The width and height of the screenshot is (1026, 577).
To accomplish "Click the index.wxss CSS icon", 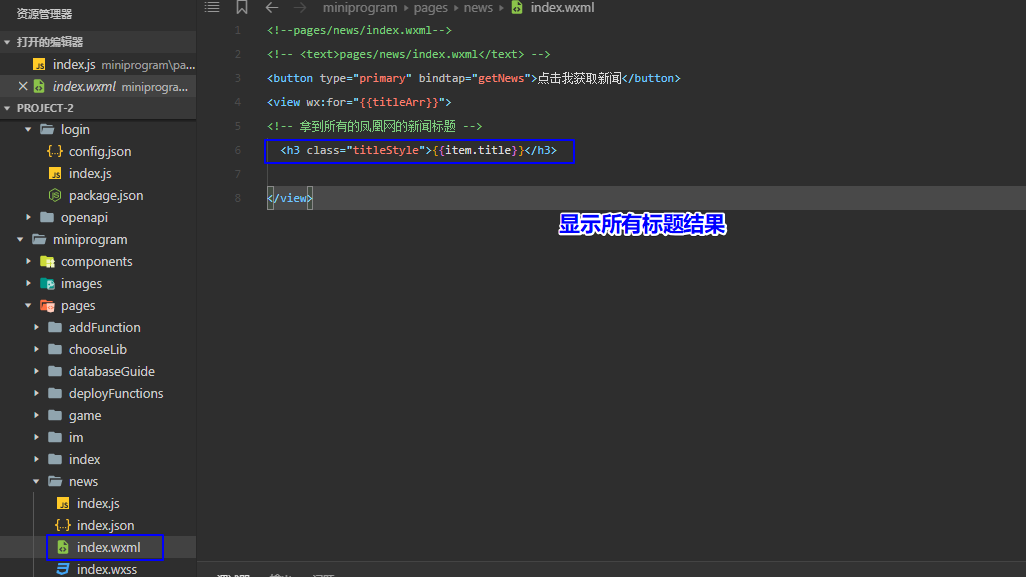I will [63, 569].
